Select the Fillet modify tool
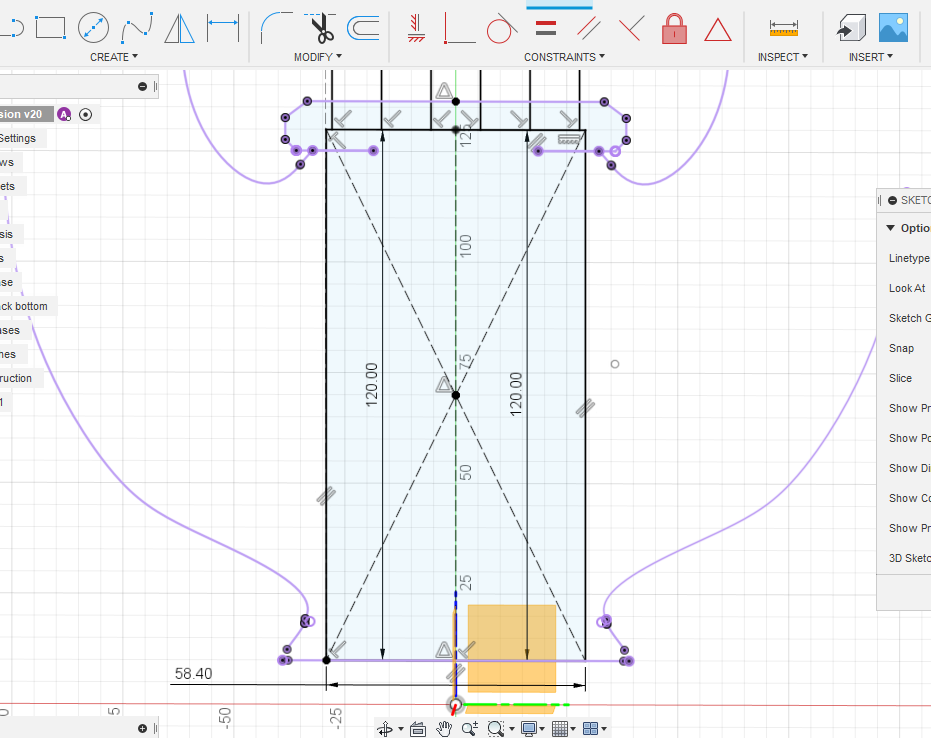This screenshot has height=738, width=931. click(276, 28)
